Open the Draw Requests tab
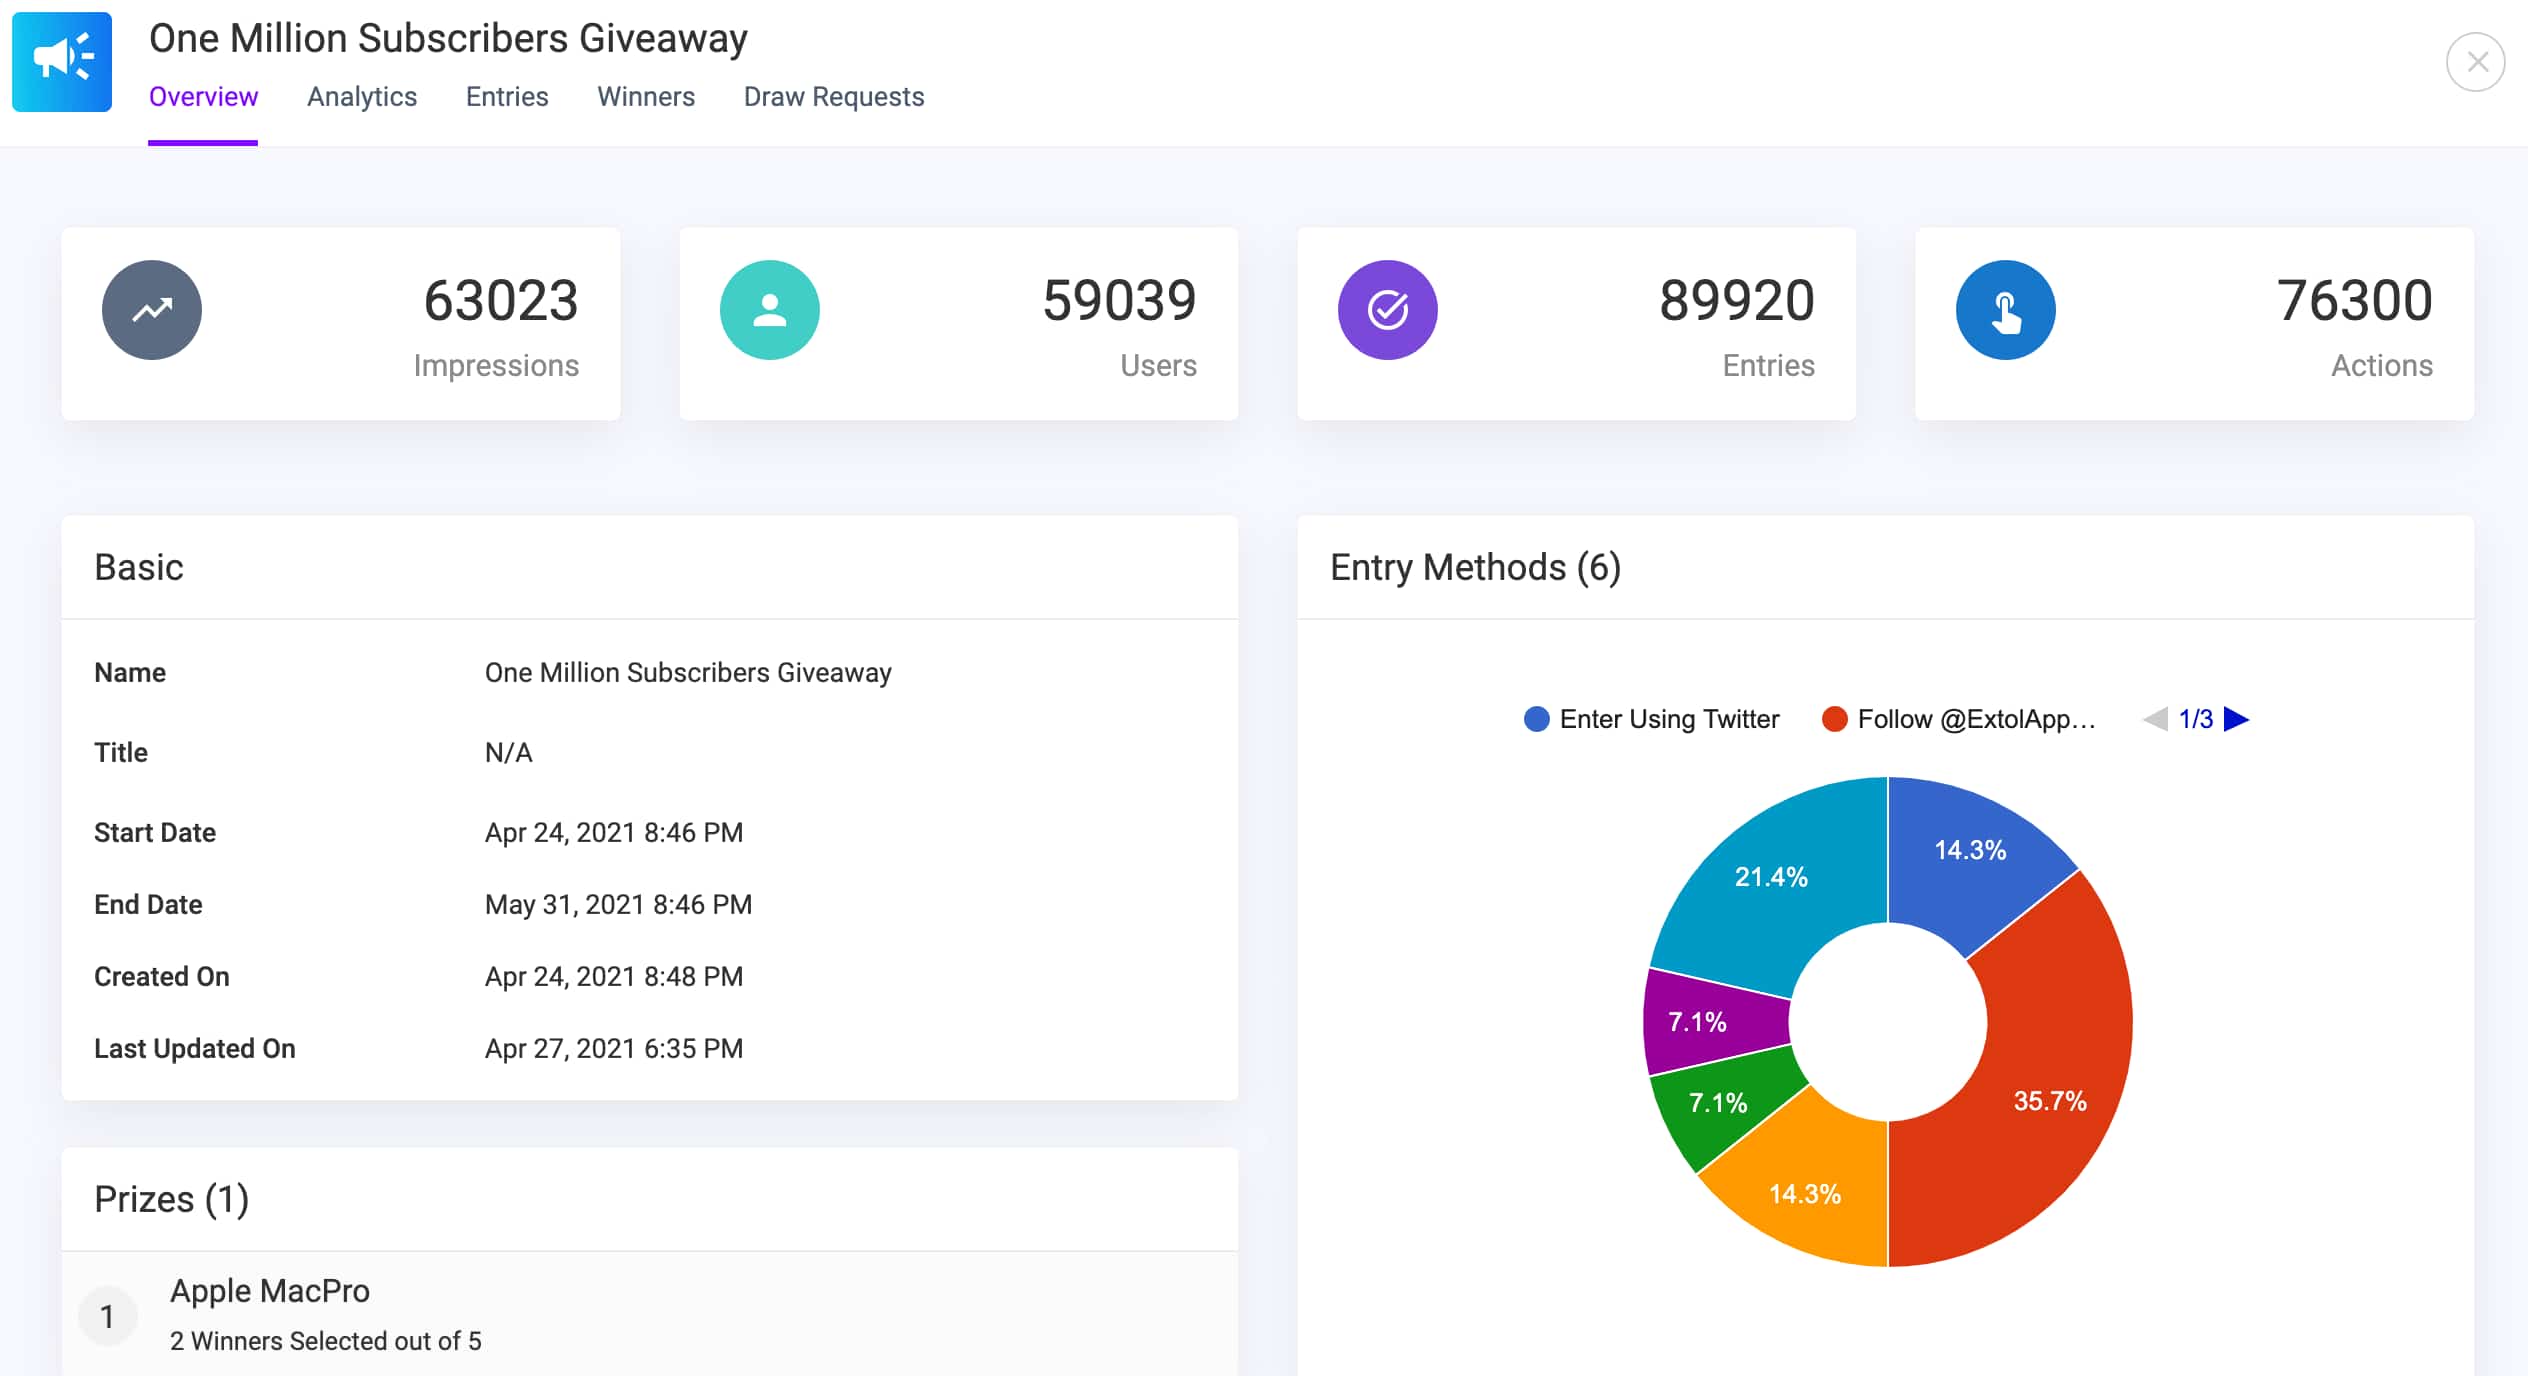The image size is (2528, 1376). [x=834, y=96]
